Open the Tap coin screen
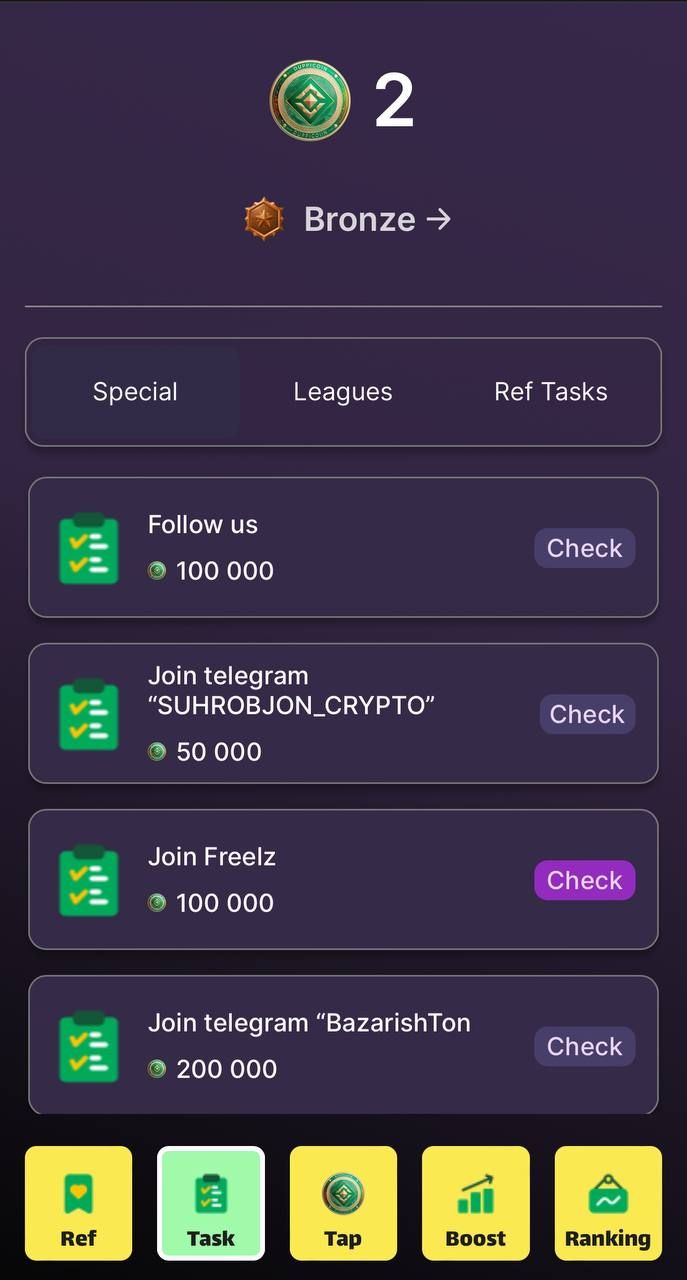Viewport: 687px width, 1280px height. point(343,1202)
